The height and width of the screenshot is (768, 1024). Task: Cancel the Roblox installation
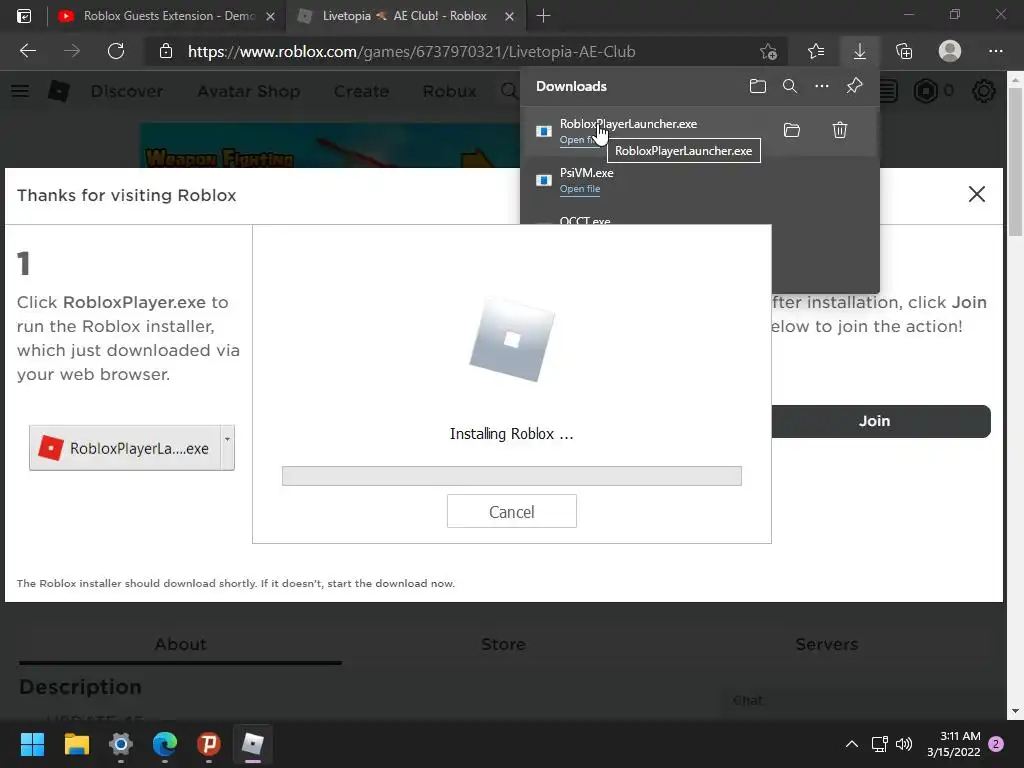point(511,511)
